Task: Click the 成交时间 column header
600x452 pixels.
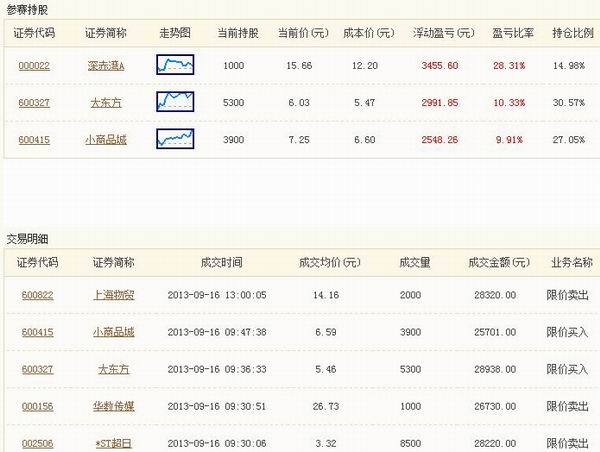Action: click(222, 263)
